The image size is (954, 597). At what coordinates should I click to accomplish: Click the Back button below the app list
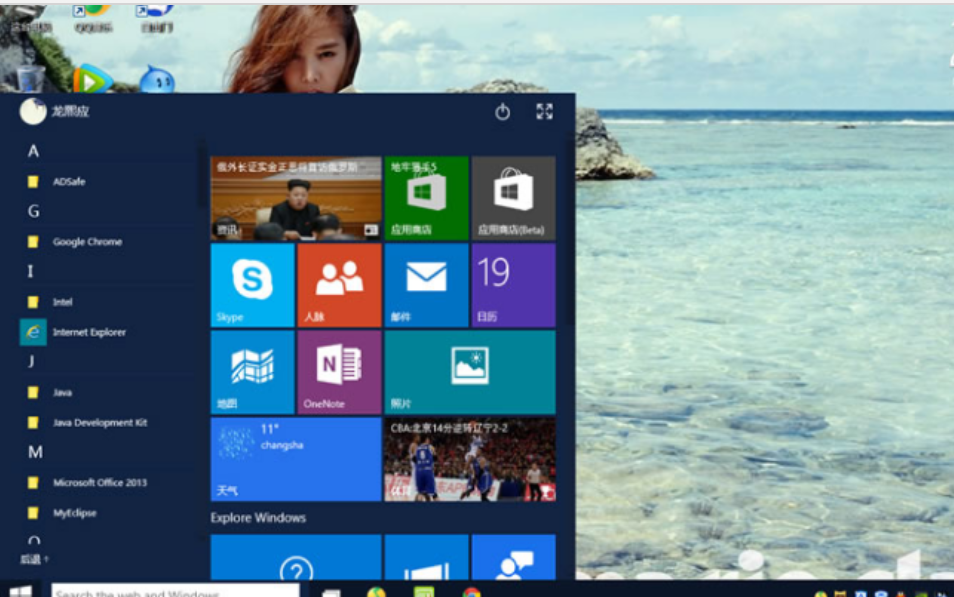[34, 559]
